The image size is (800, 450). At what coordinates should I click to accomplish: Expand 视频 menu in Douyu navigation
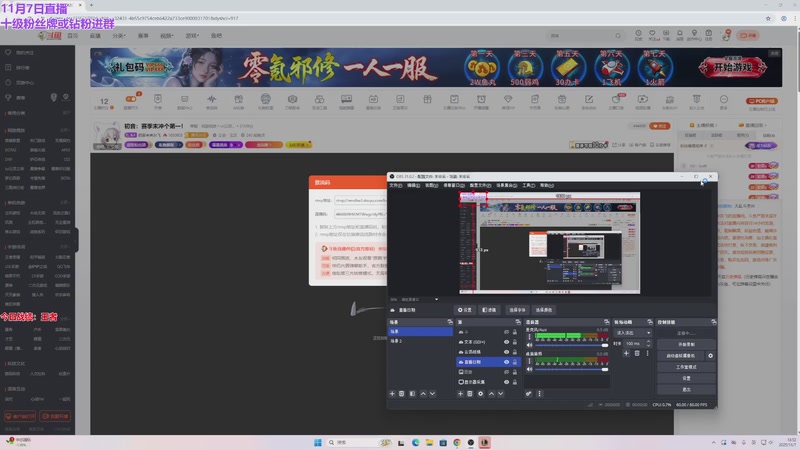coord(166,36)
